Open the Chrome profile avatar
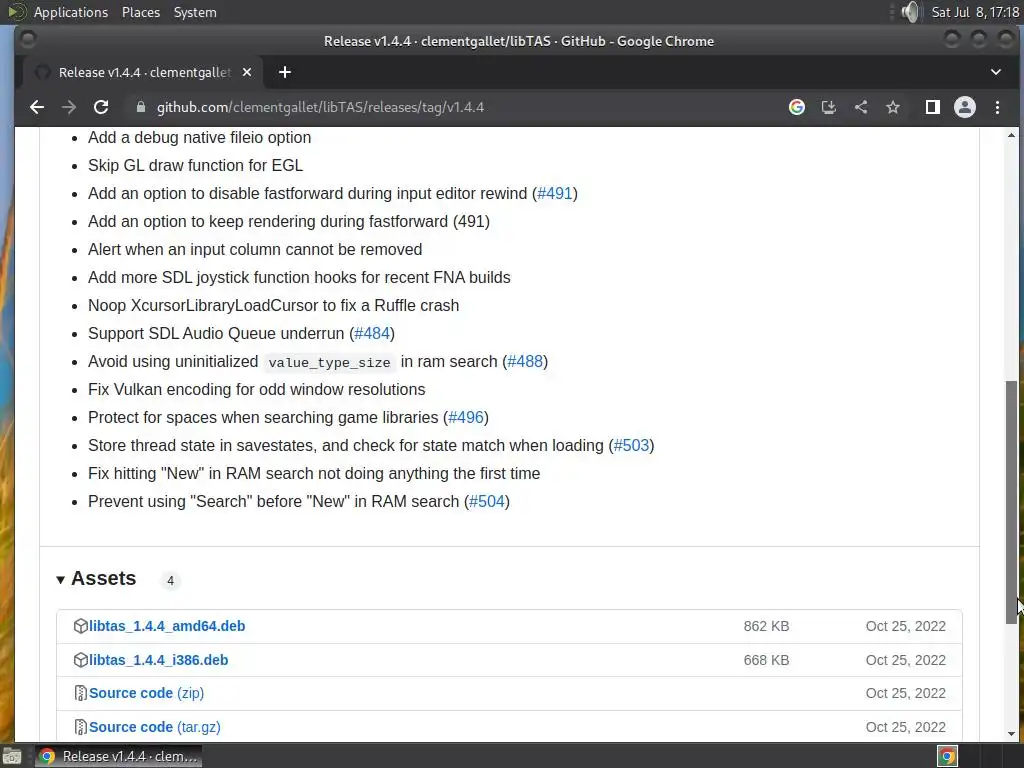The height and width of the screenshot is (768, 1024). click(965, 107)
